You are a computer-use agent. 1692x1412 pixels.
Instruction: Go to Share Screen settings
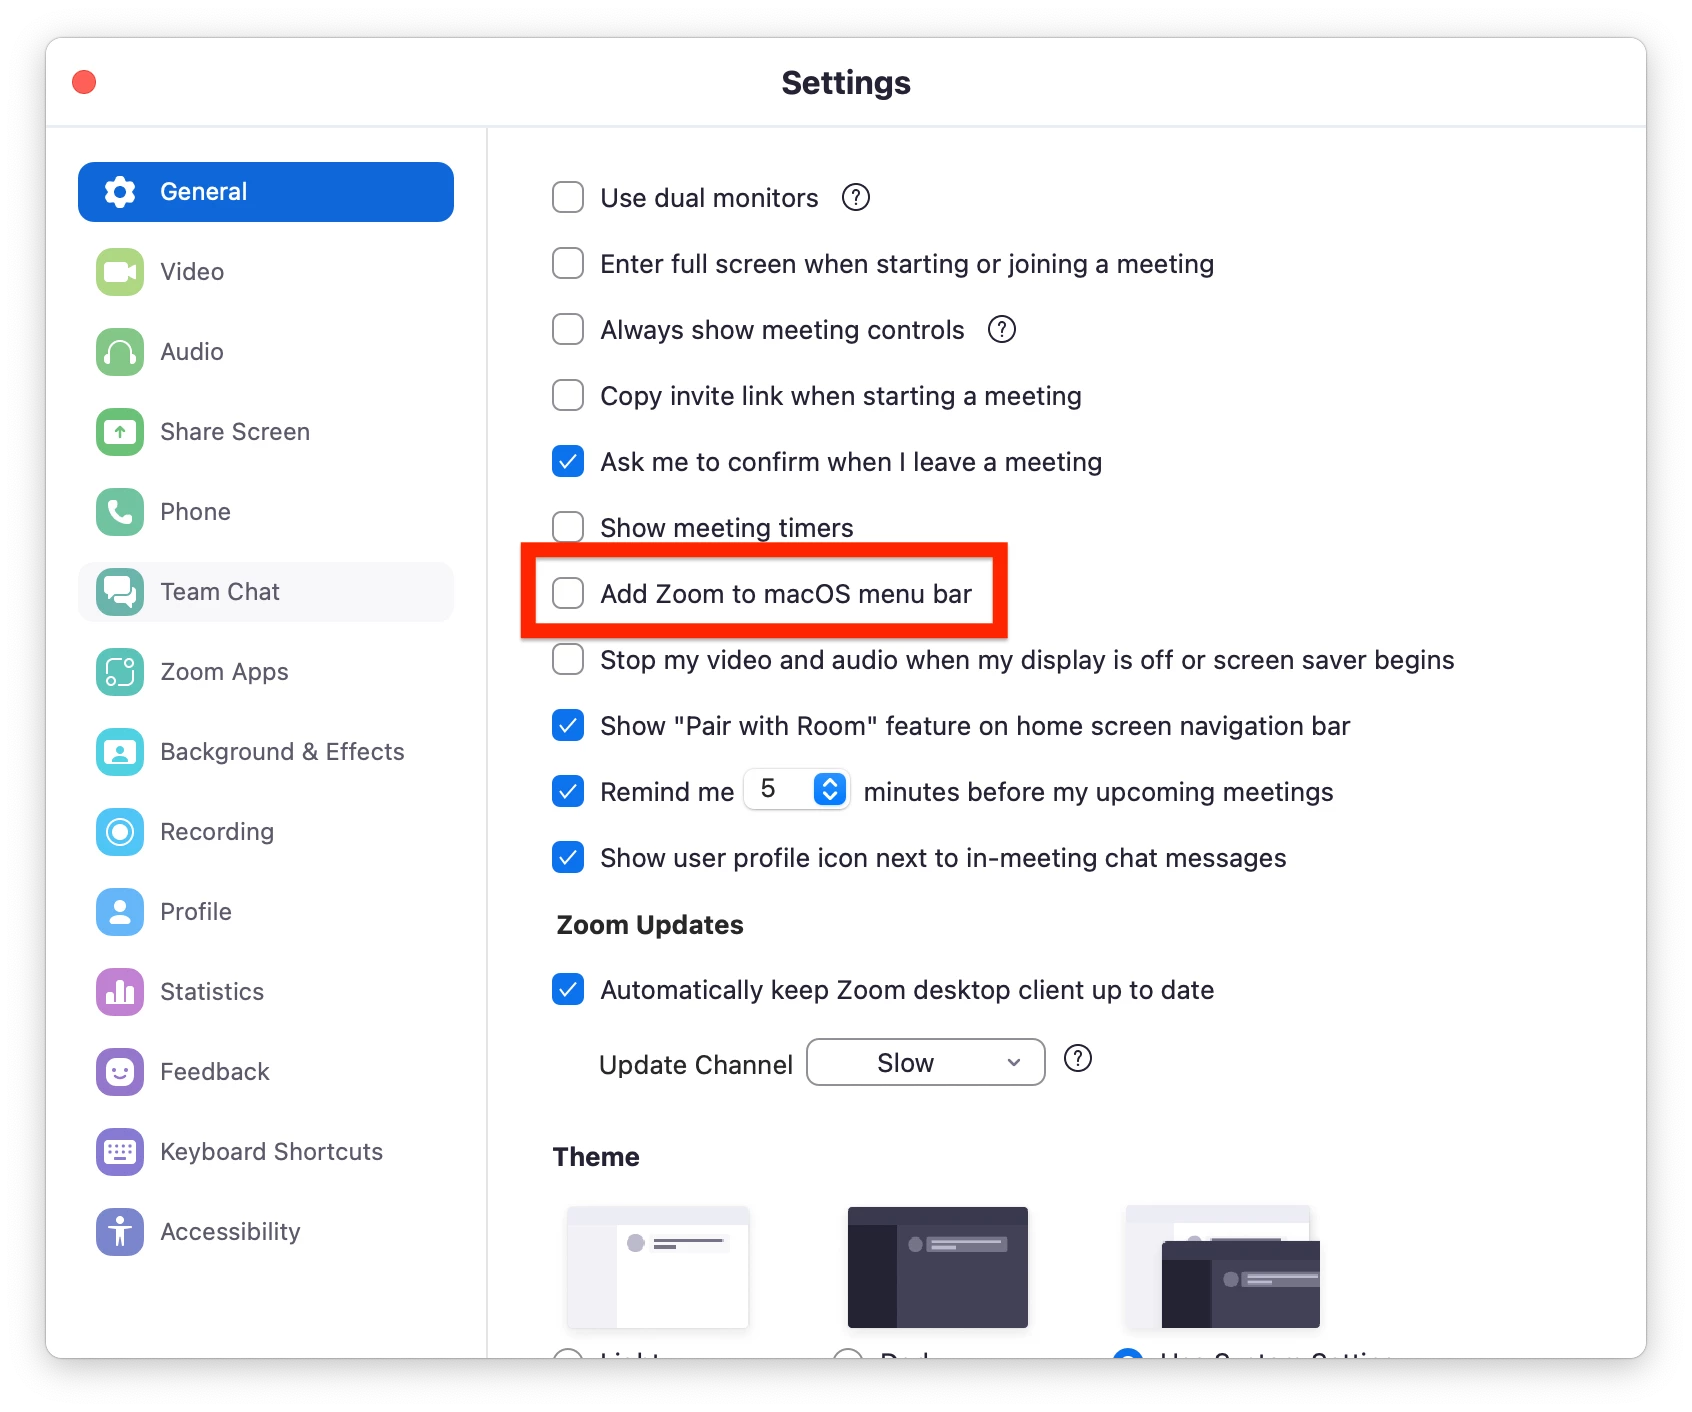(266, 432)
